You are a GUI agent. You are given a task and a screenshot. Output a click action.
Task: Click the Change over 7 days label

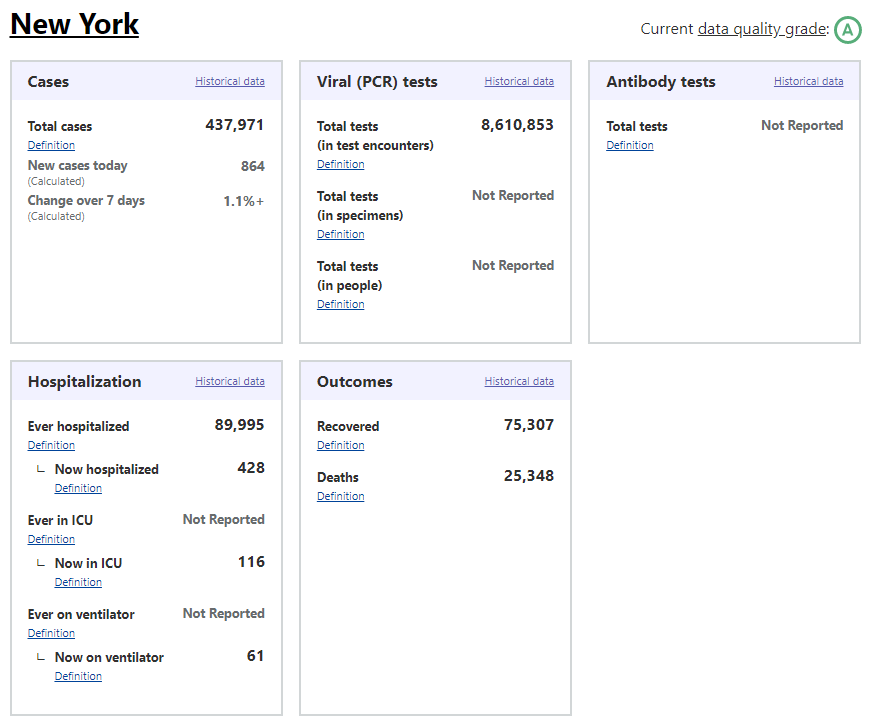point(86,200)
